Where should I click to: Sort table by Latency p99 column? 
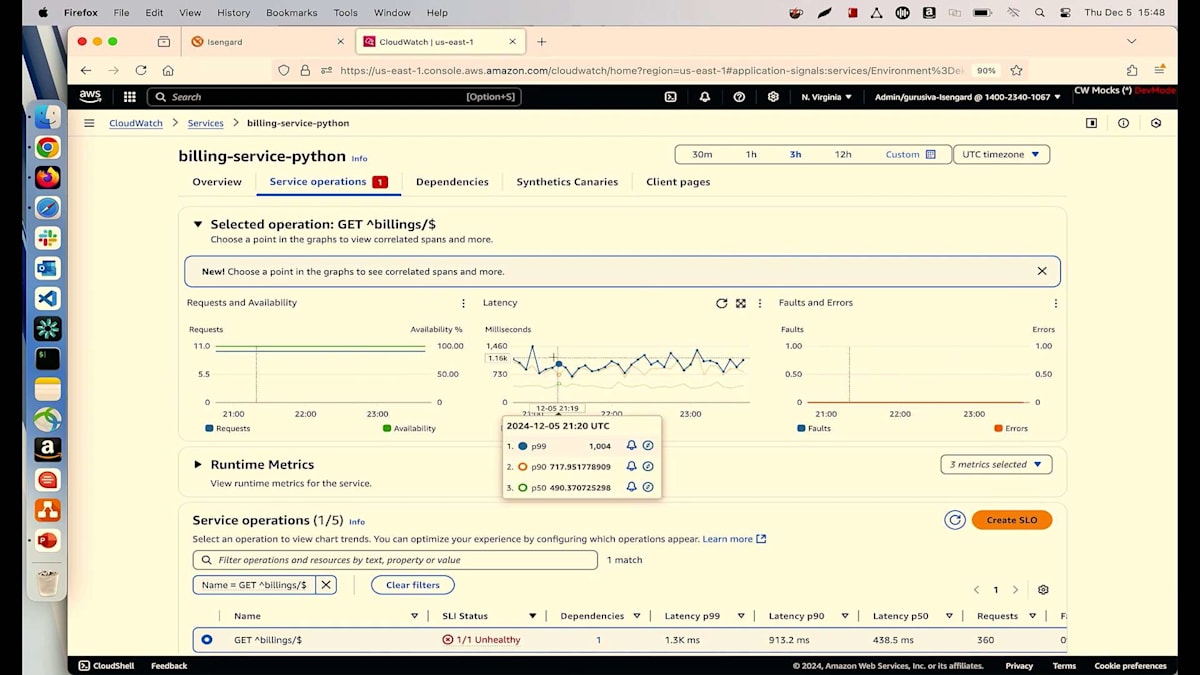coord(741,616)
